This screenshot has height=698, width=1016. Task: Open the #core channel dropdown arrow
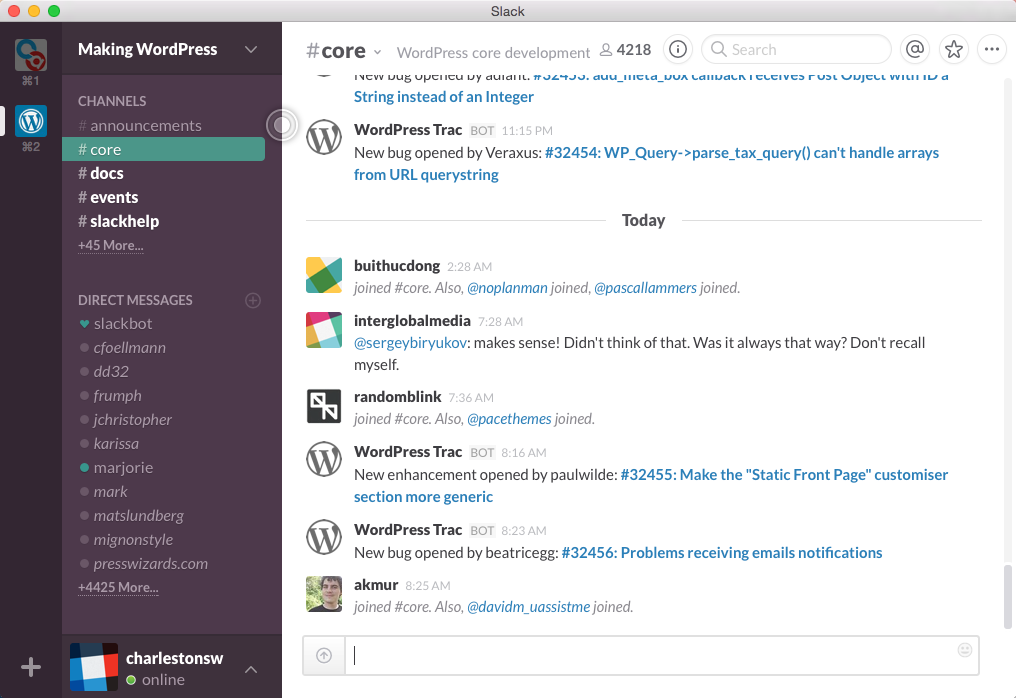click(378, 52)
